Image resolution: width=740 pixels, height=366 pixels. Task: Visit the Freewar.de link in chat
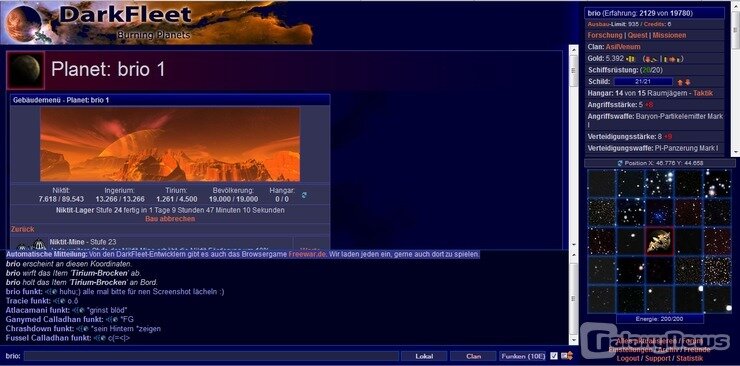(x=307, y=254)
